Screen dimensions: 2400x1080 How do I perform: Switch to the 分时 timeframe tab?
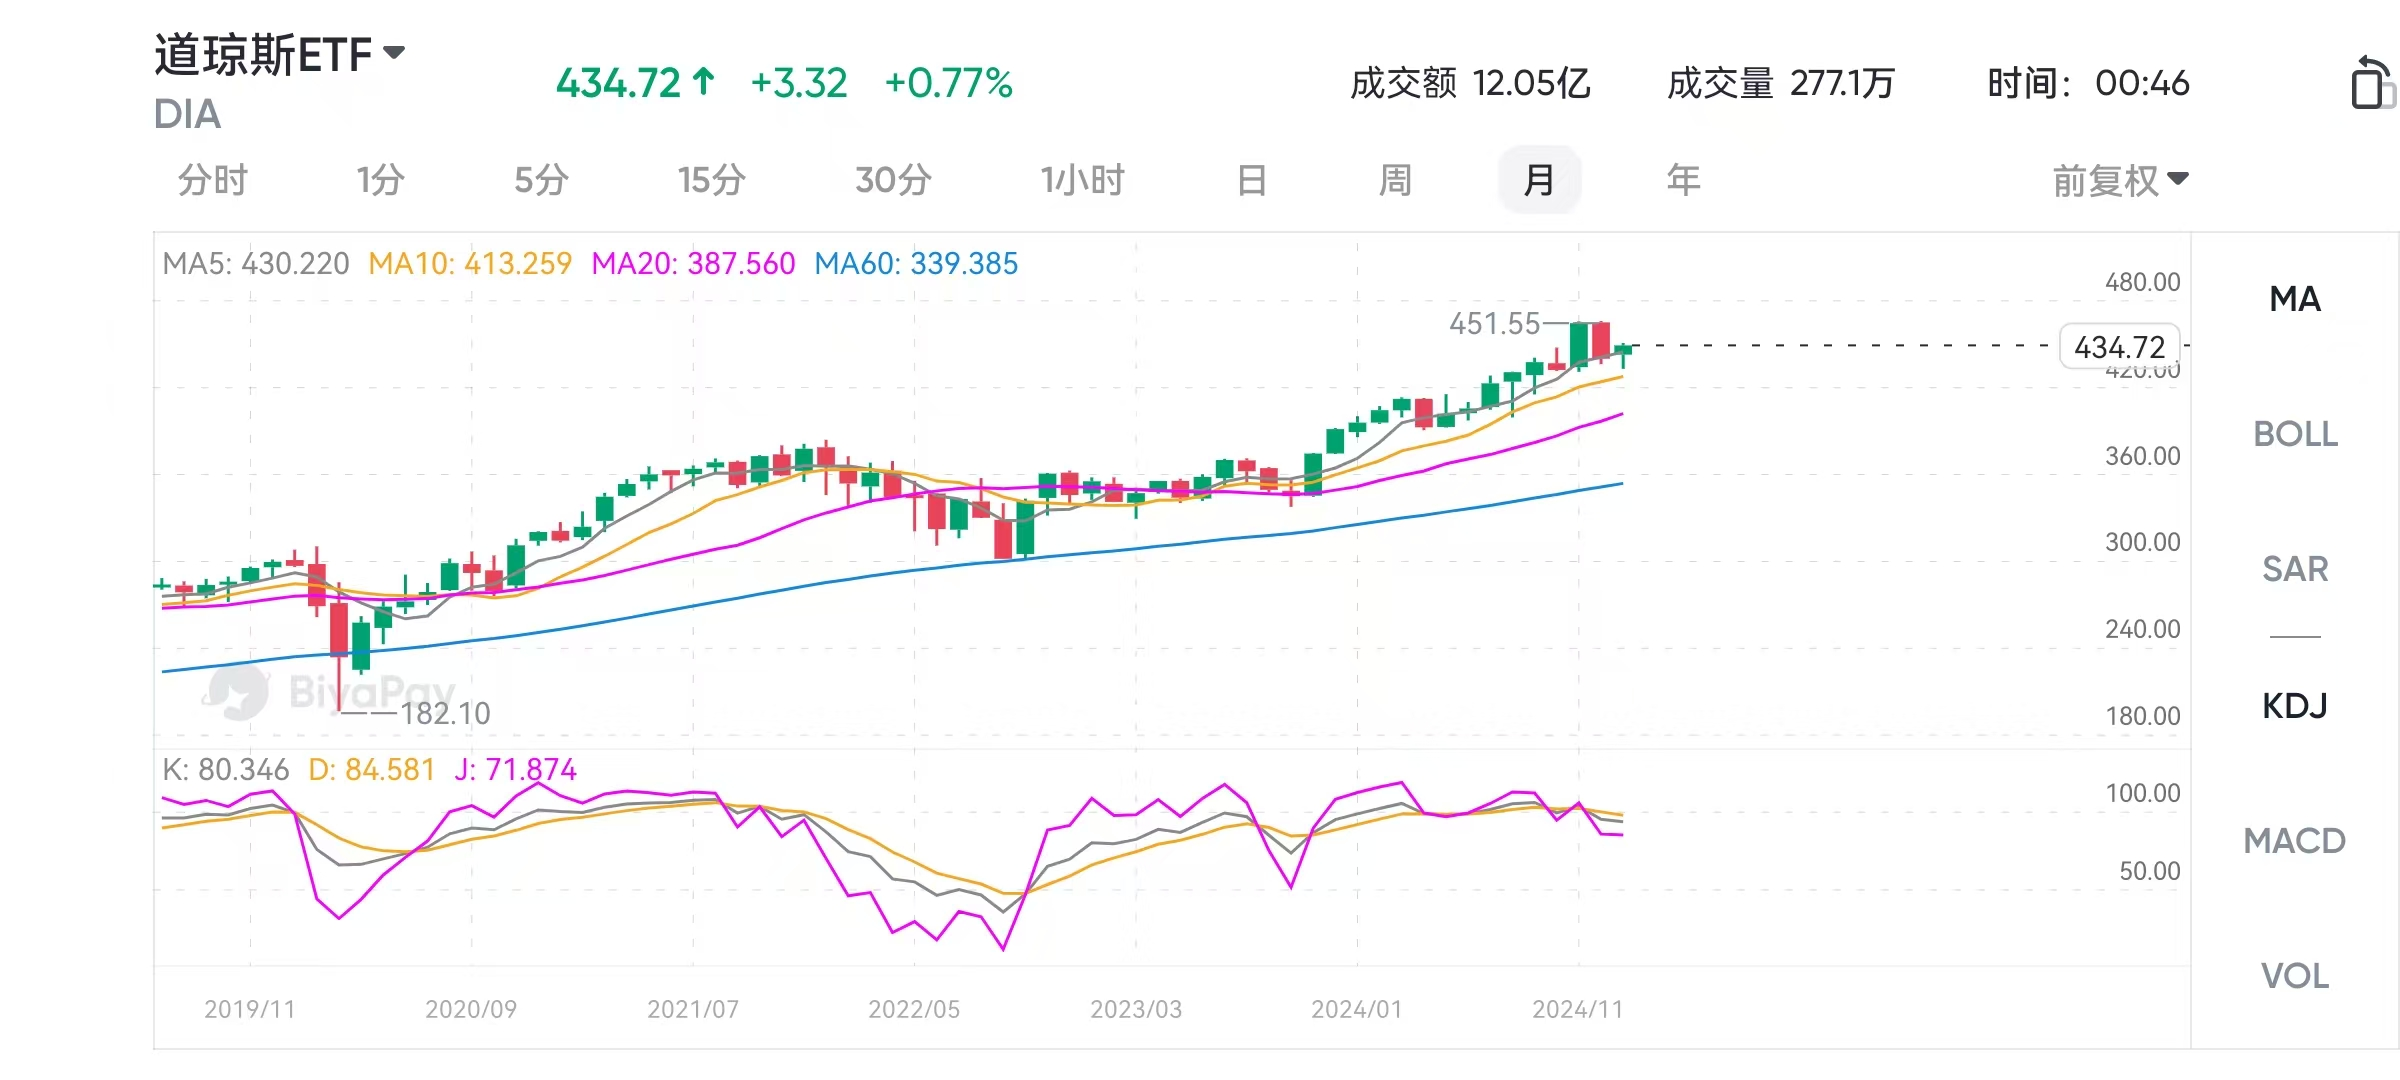pyautogui.click(x=212, y=181)
